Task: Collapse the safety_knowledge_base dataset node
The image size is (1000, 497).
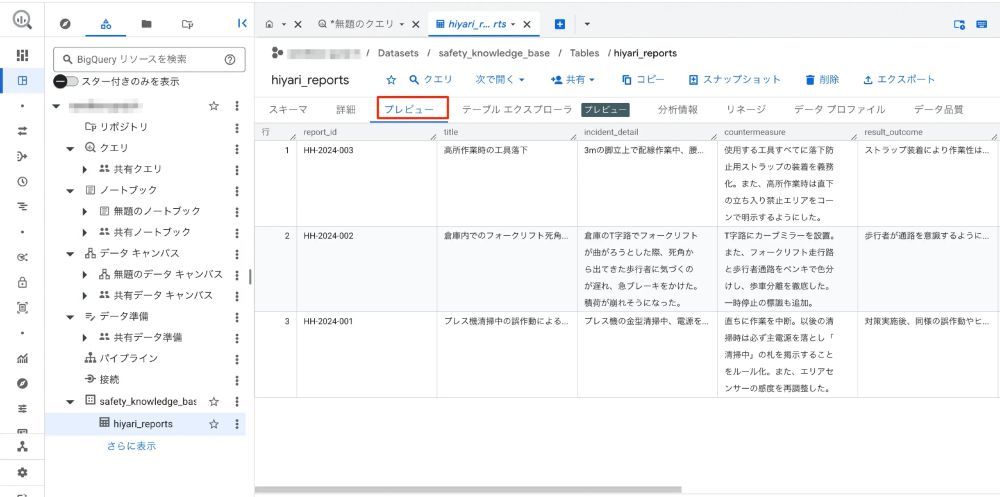Action: coord(70,402)
